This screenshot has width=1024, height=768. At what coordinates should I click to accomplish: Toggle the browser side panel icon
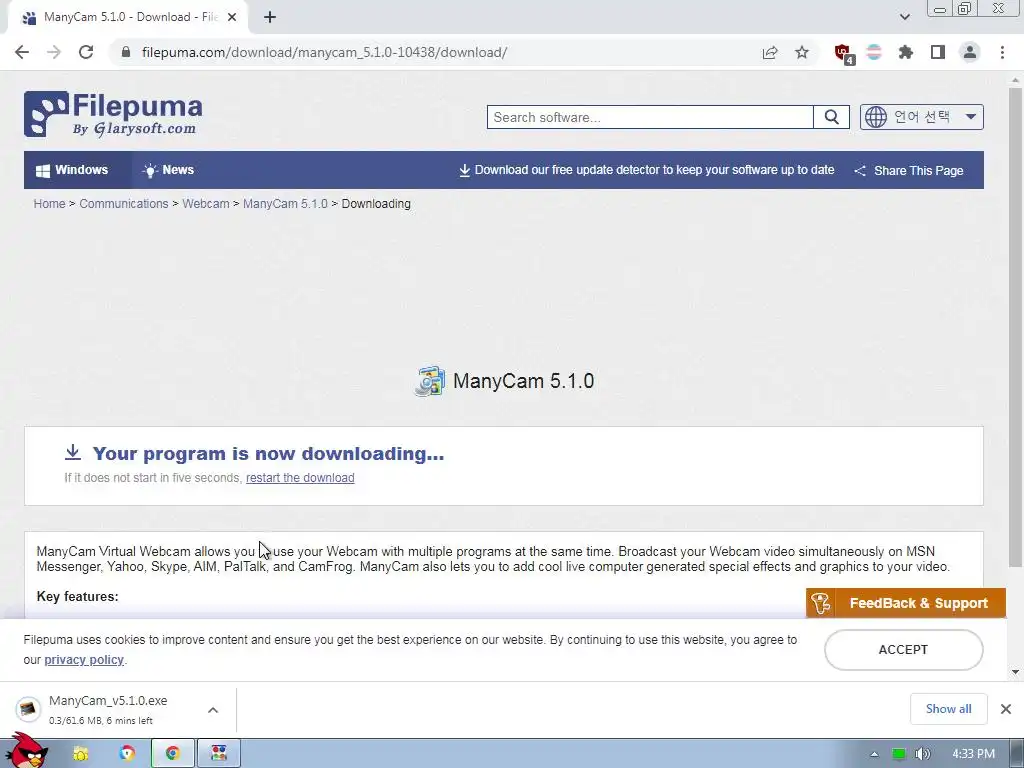click(x=938, y=52)
